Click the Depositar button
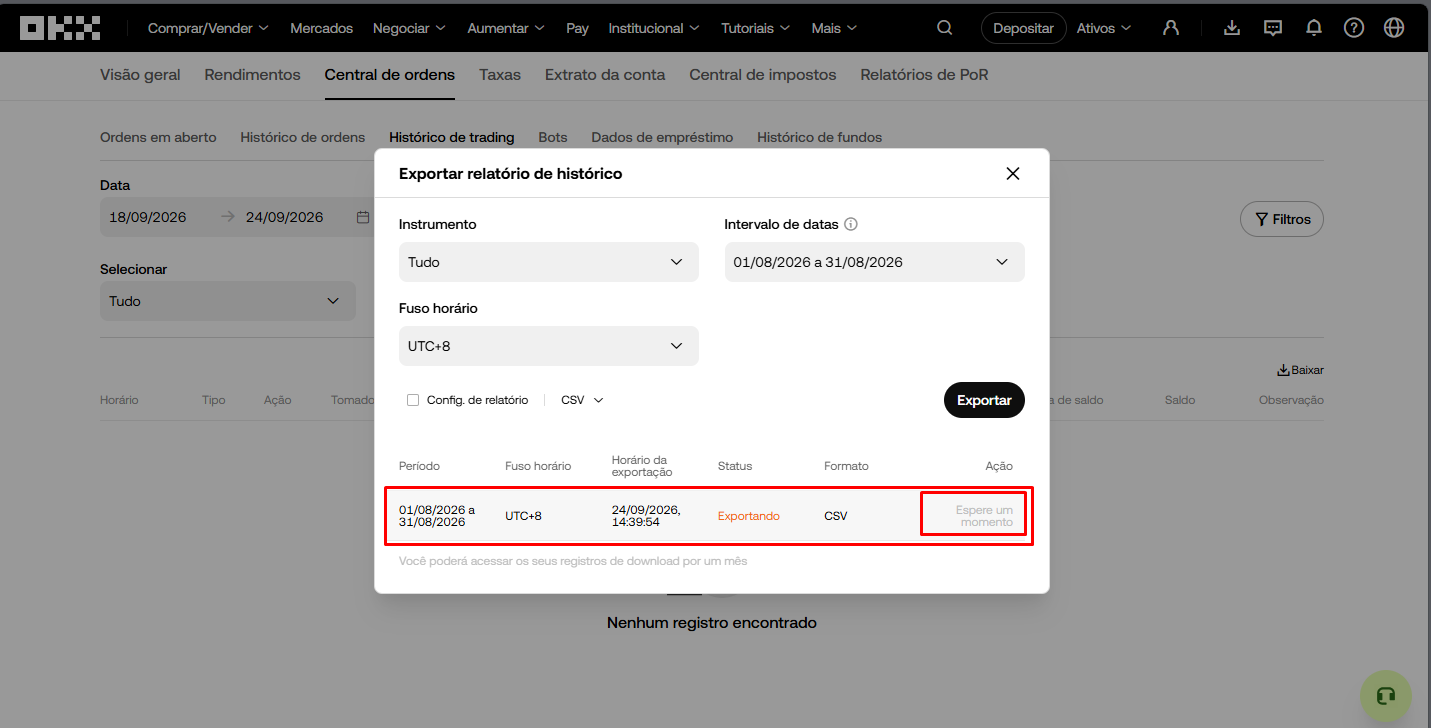The width and height of the screenshot is (1431, 728). click(x=1023, y=28)
